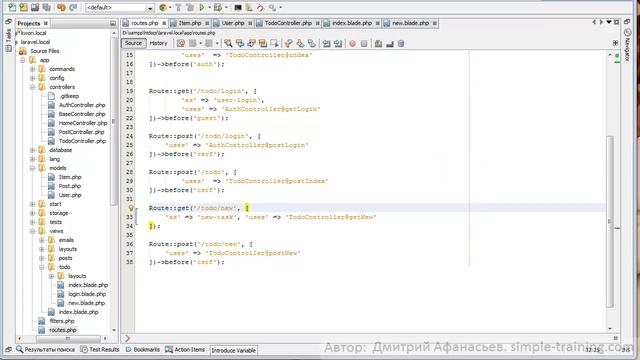
Task: Toggle the Highlight Search icon
Action: click(x=263, y=43)
